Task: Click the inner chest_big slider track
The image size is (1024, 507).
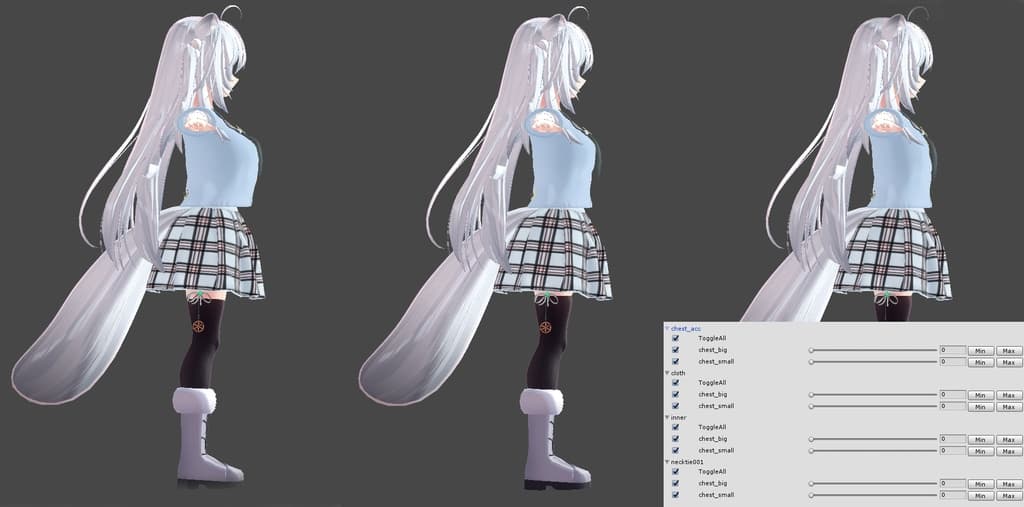Action: (872, 439)
